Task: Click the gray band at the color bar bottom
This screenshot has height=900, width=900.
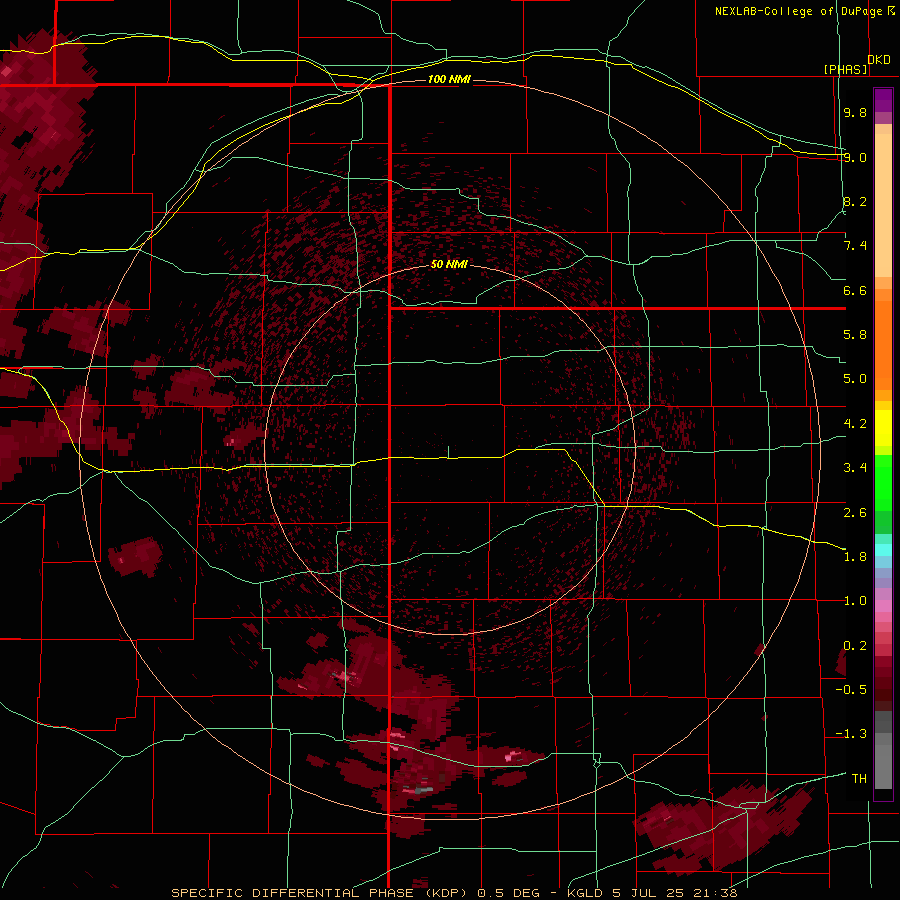Action: tap(883, 766)
